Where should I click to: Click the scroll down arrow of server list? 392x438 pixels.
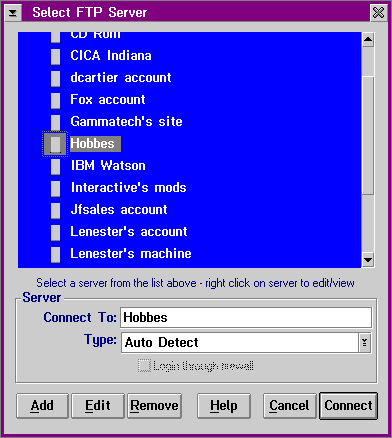click(x=368, y=260)
